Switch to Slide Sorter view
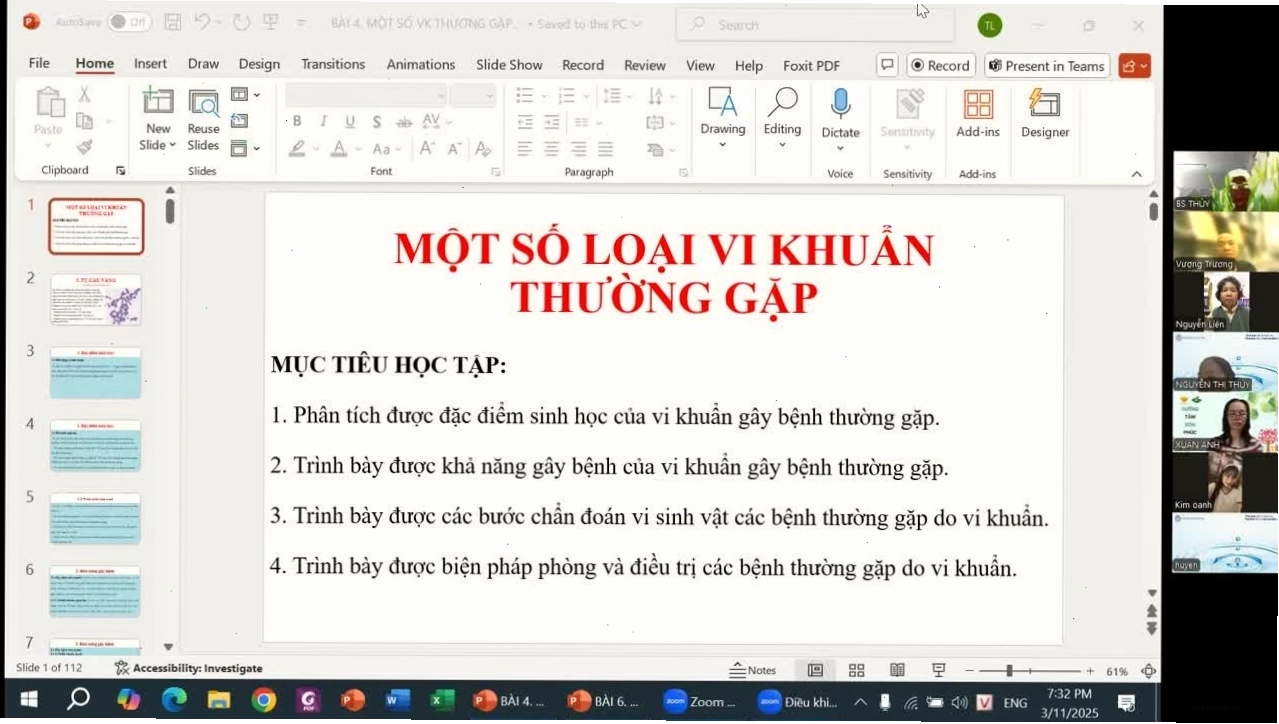 pos(856,670)
